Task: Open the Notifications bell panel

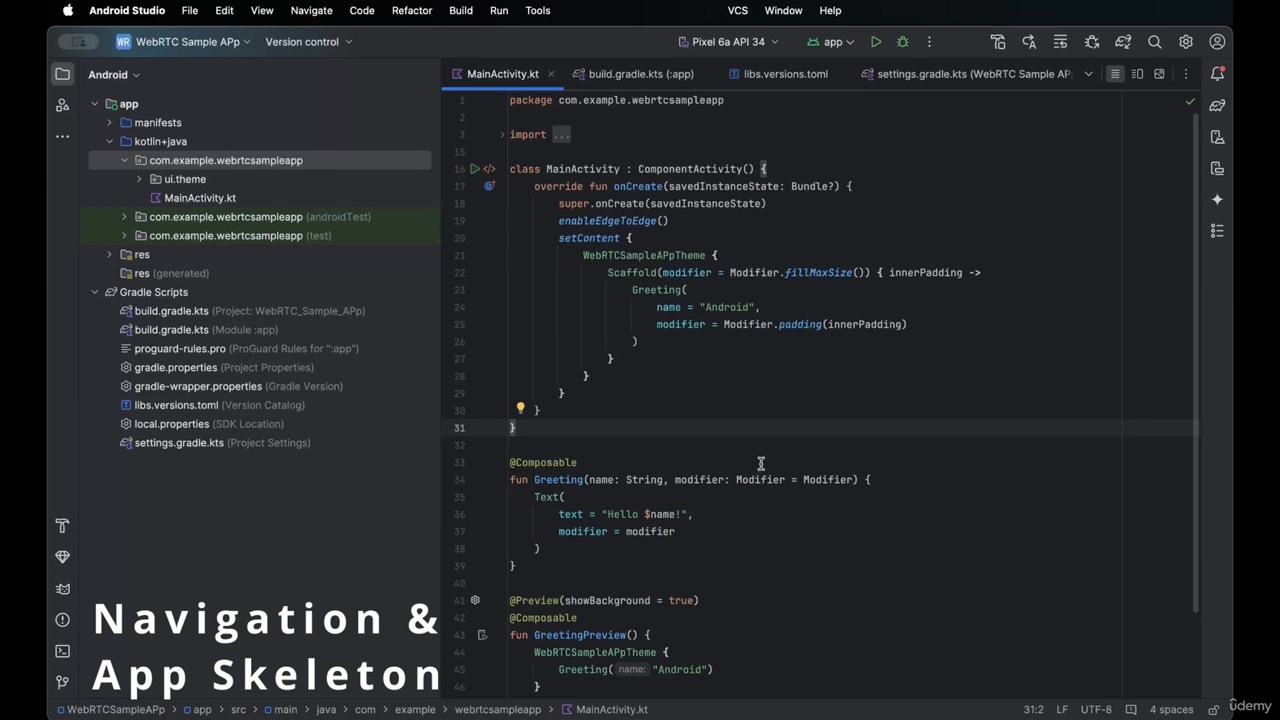Action: 1217,74
